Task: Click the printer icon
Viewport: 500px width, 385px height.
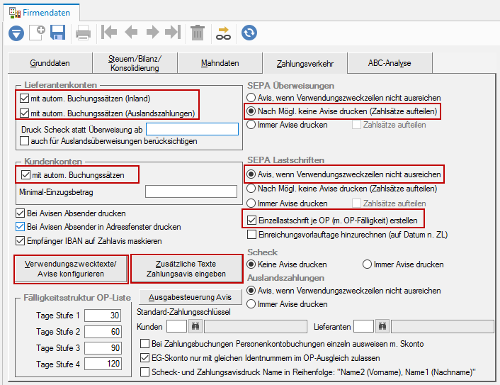Action: point(83,33)
